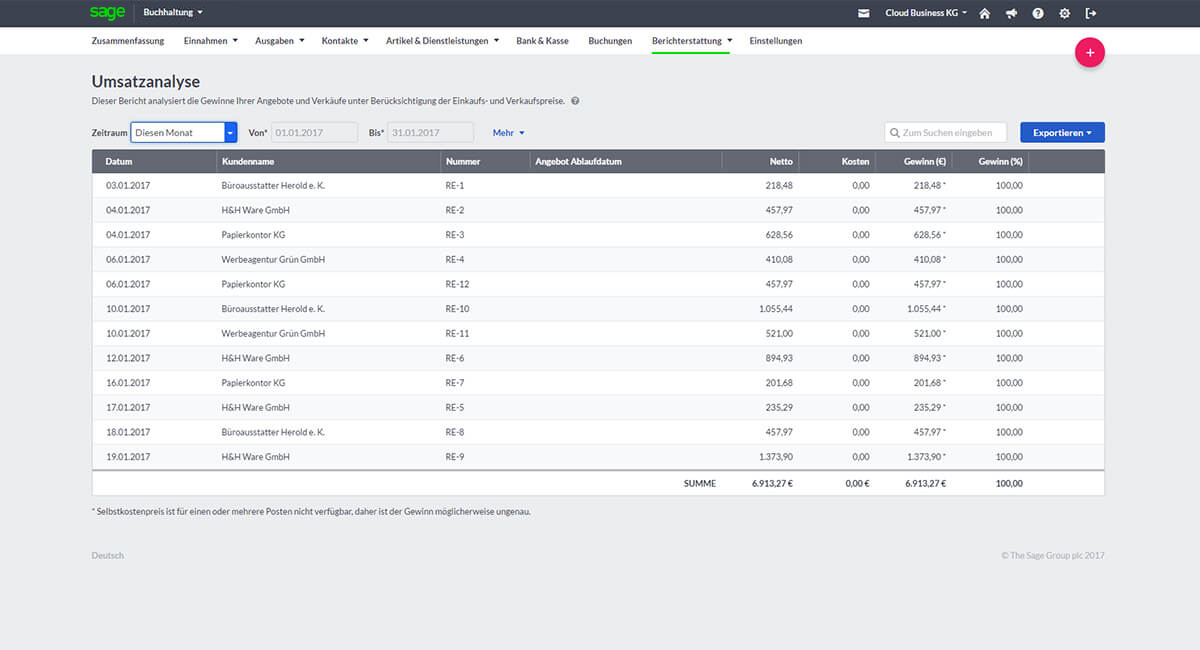Viewport: 1200px width, 650px height.
Task: Click the Deutsch language link
Action: coord(108,555)
